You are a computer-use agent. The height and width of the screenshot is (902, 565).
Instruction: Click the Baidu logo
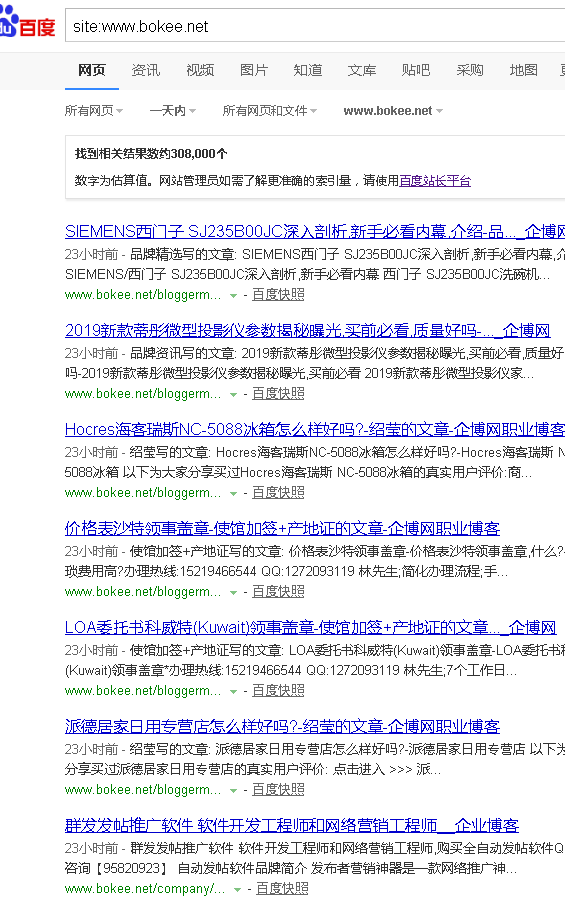tap(28, 23)
